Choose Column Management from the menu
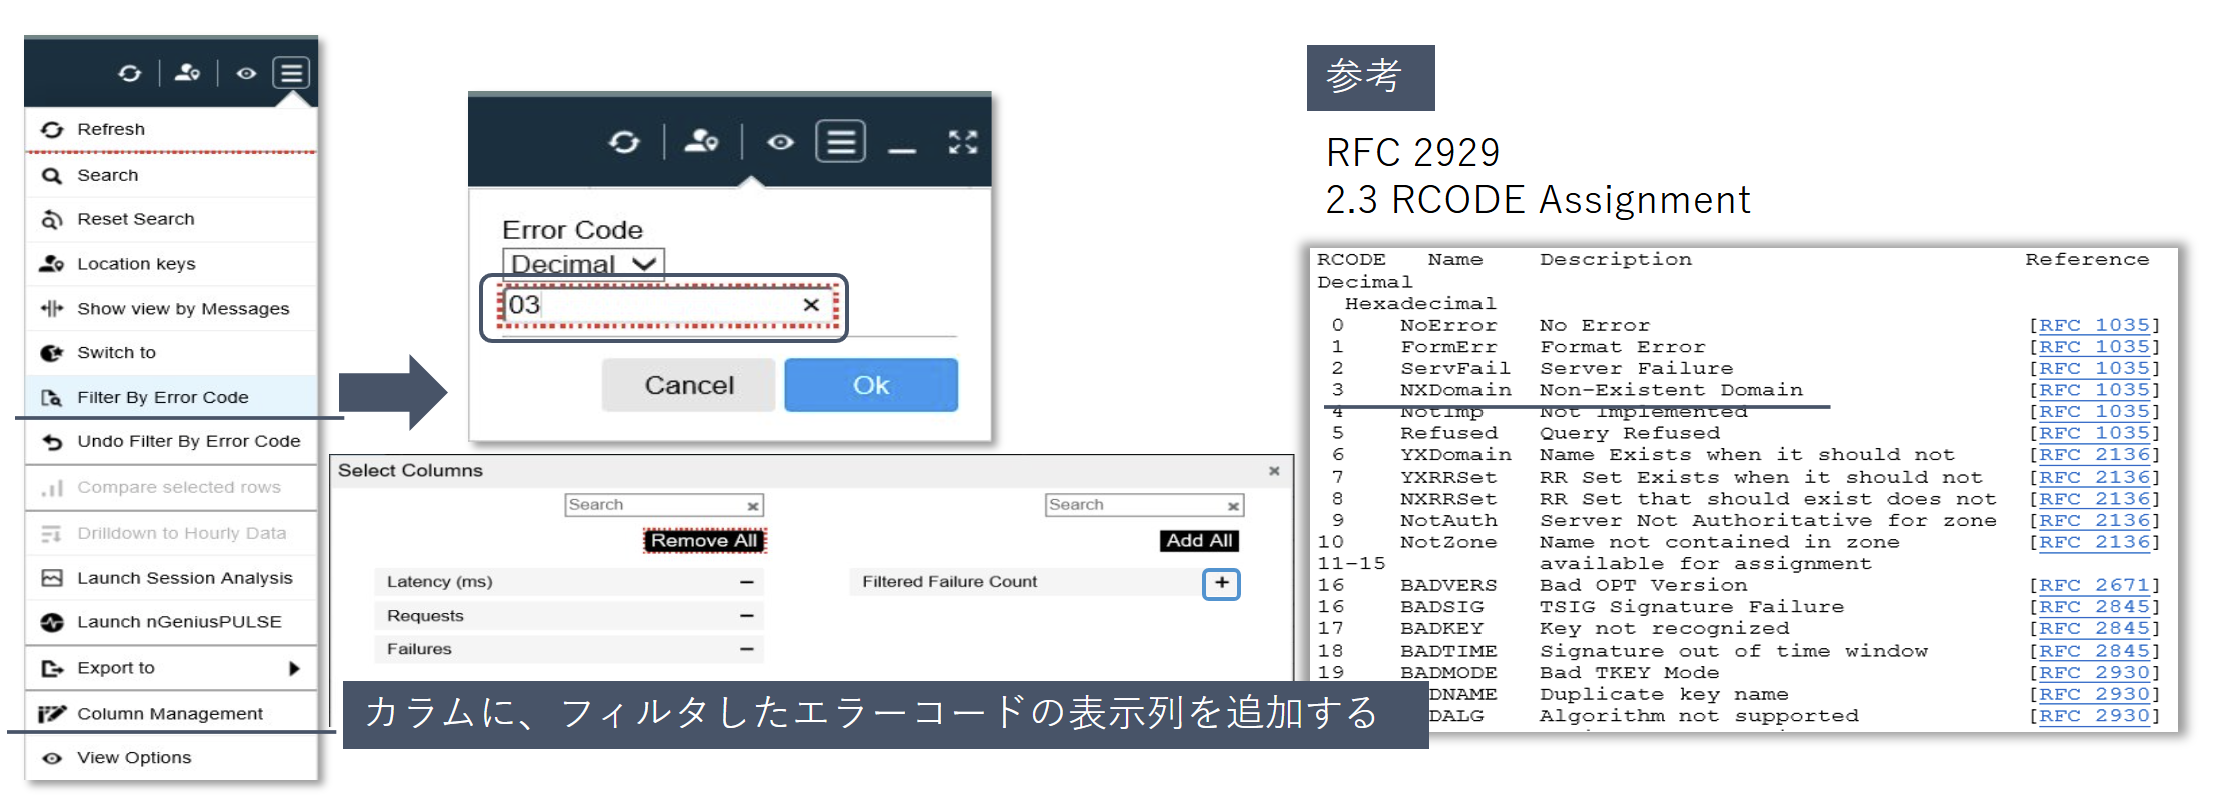The width and height of the screenshot is (2213, 801). tap(170, 713)
